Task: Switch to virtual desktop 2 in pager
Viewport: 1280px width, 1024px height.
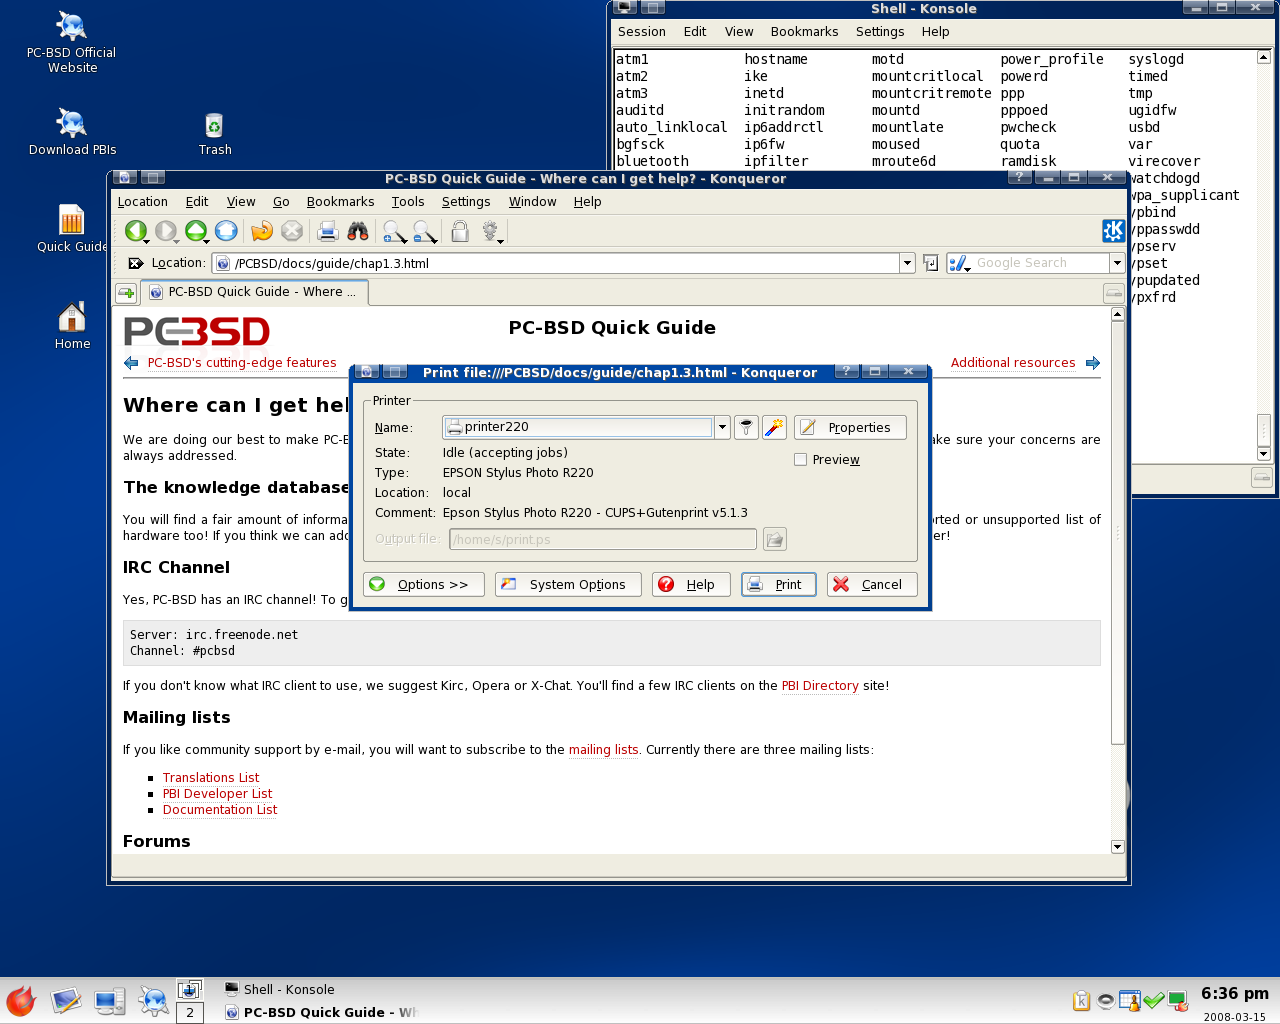Action: (x=190, y=1013)
